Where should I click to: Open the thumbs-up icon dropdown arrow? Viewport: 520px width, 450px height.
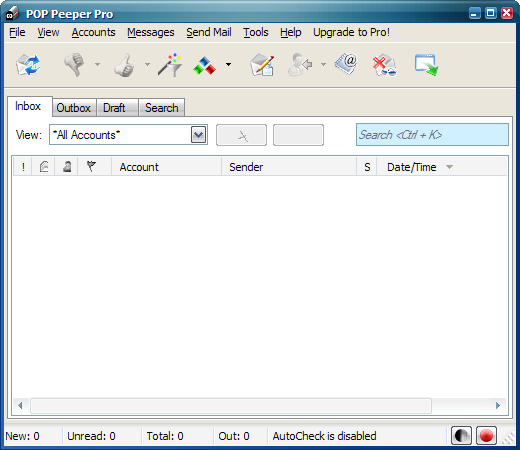click(x=147, y=64)
